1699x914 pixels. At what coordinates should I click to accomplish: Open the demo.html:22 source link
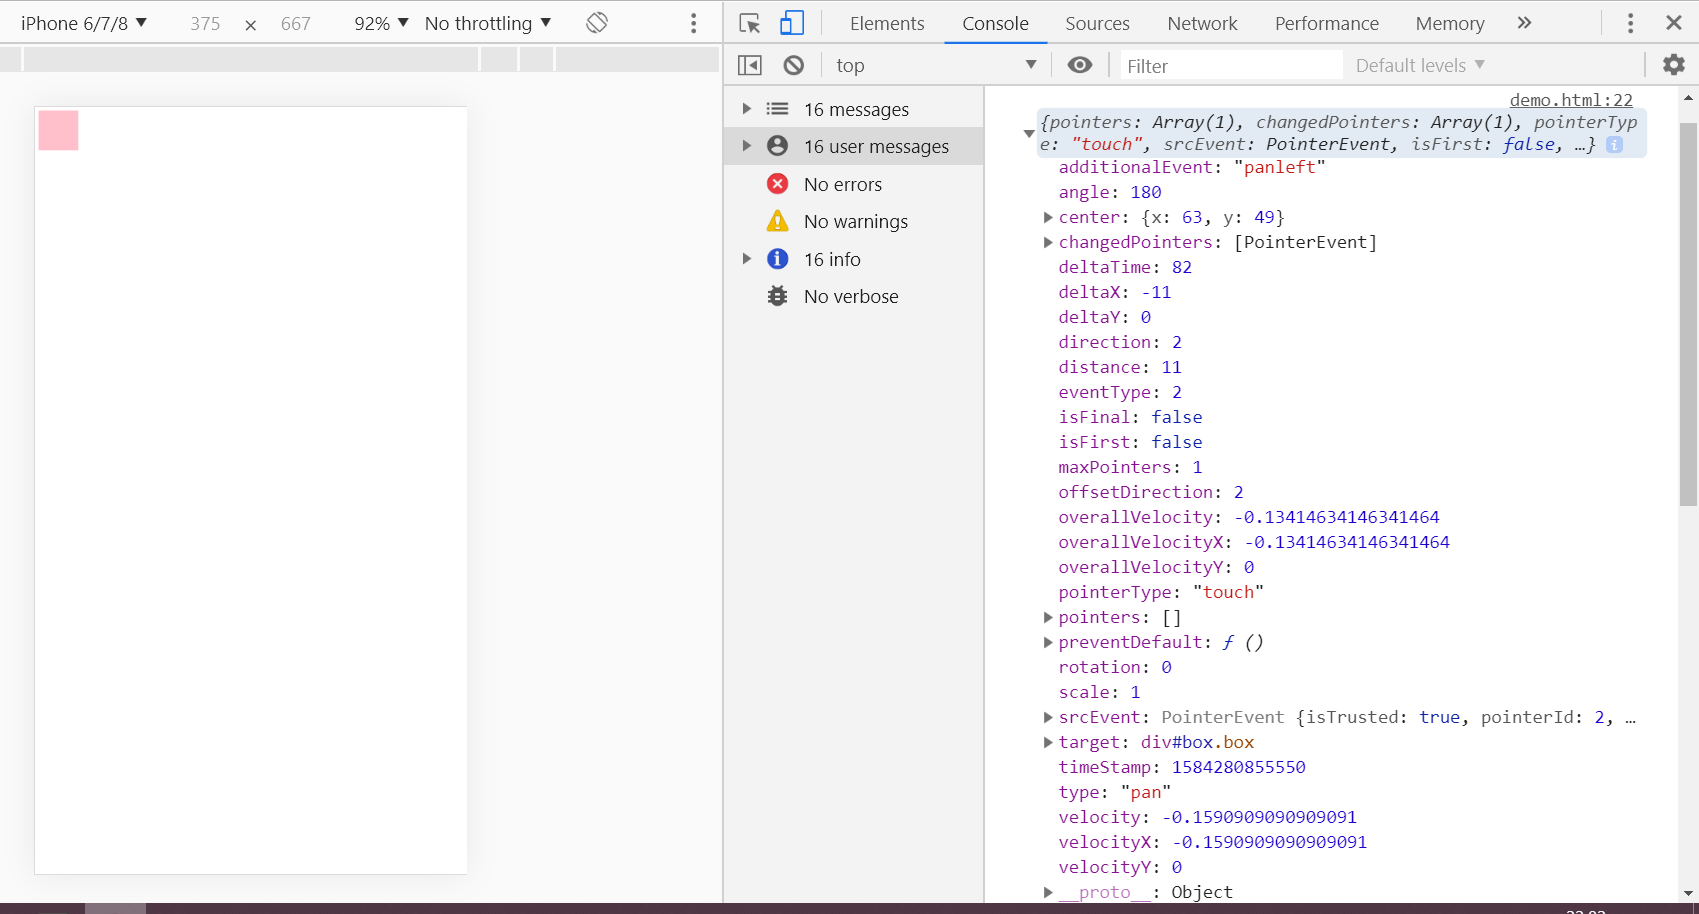(1570, 100)
